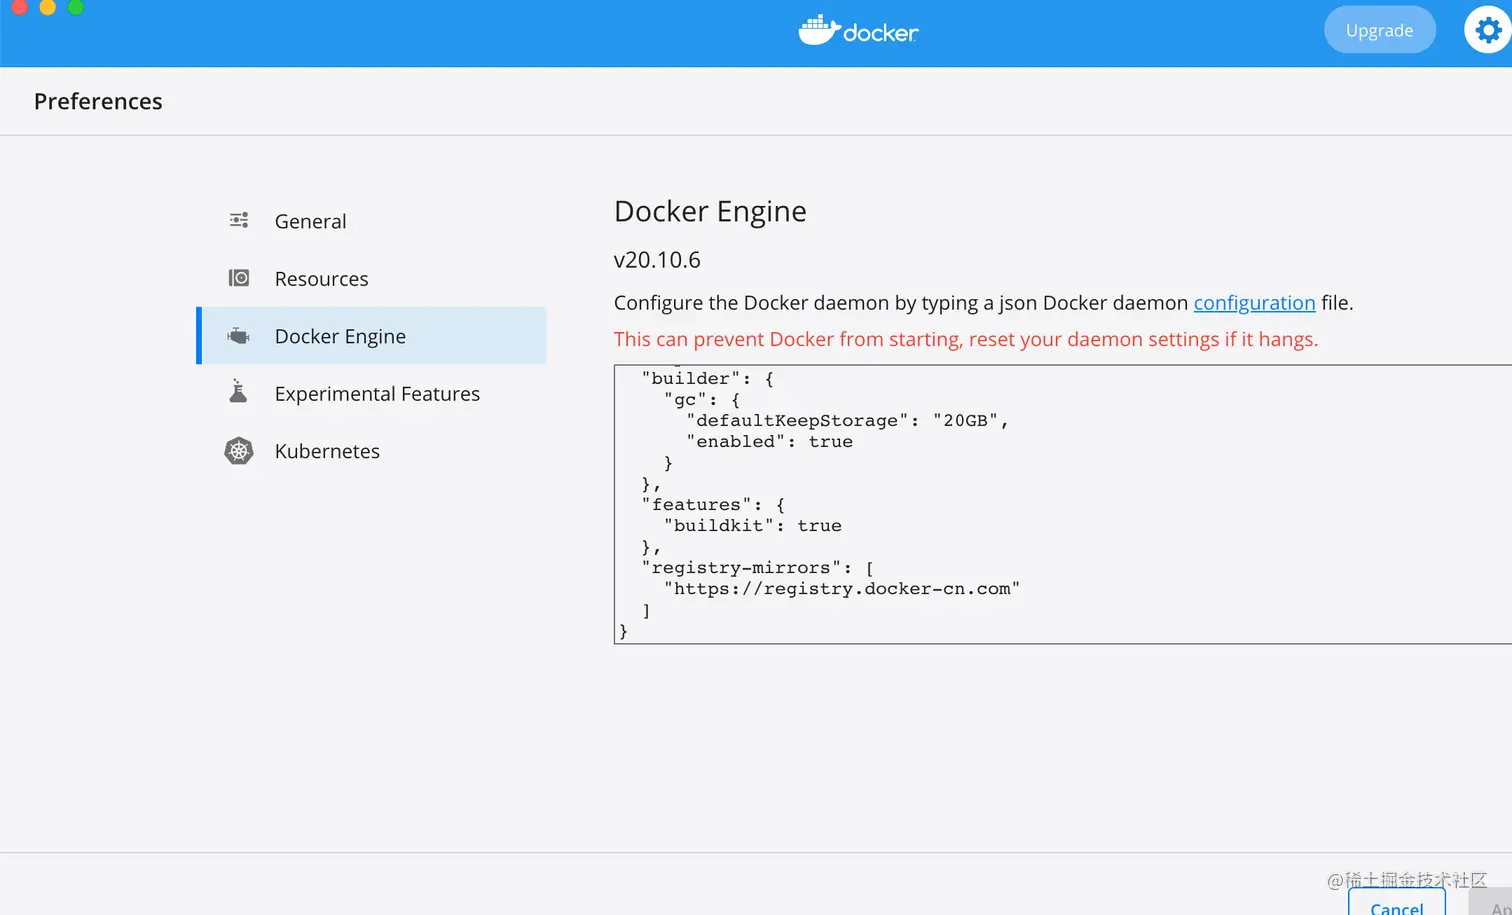The image size is (1512, 915).
Task: Click the red daemon warning message
Action: (x=966, y=339)
